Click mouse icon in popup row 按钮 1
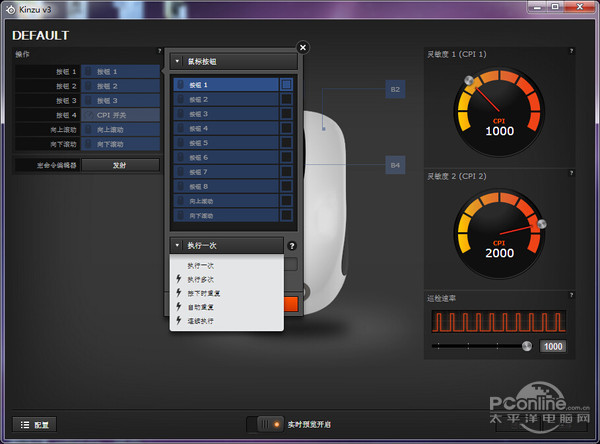This screenshot has height=444, width=600. (181, 85)
